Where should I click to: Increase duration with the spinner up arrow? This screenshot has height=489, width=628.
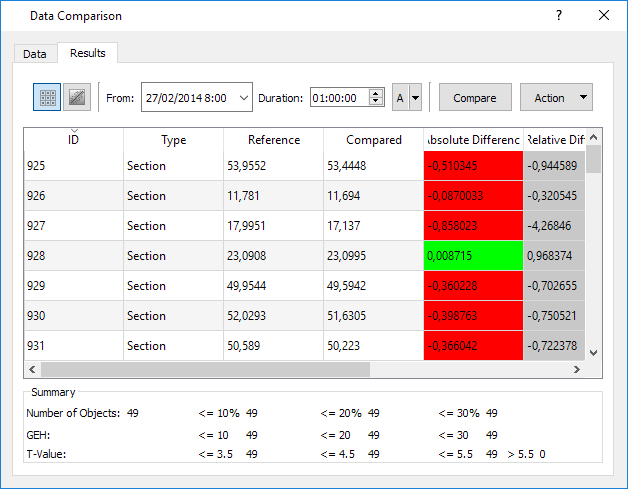click(x=376, y=93)
